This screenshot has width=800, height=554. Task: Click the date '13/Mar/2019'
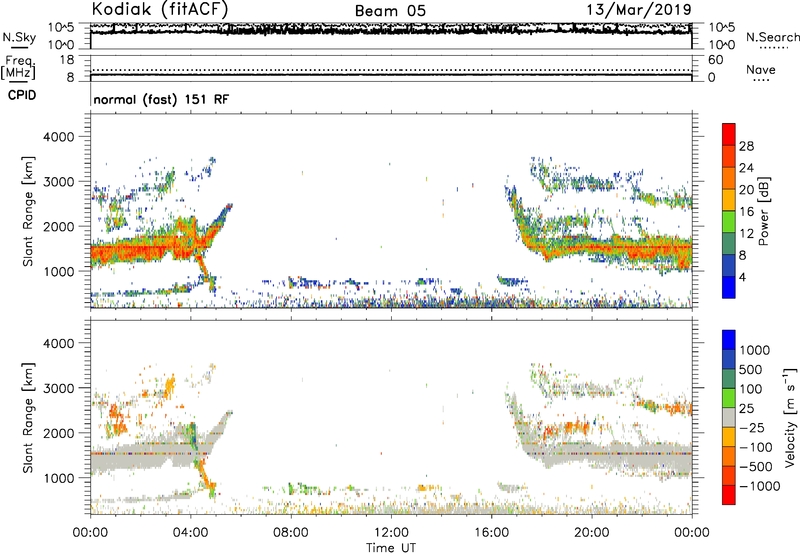coord(639,10)
